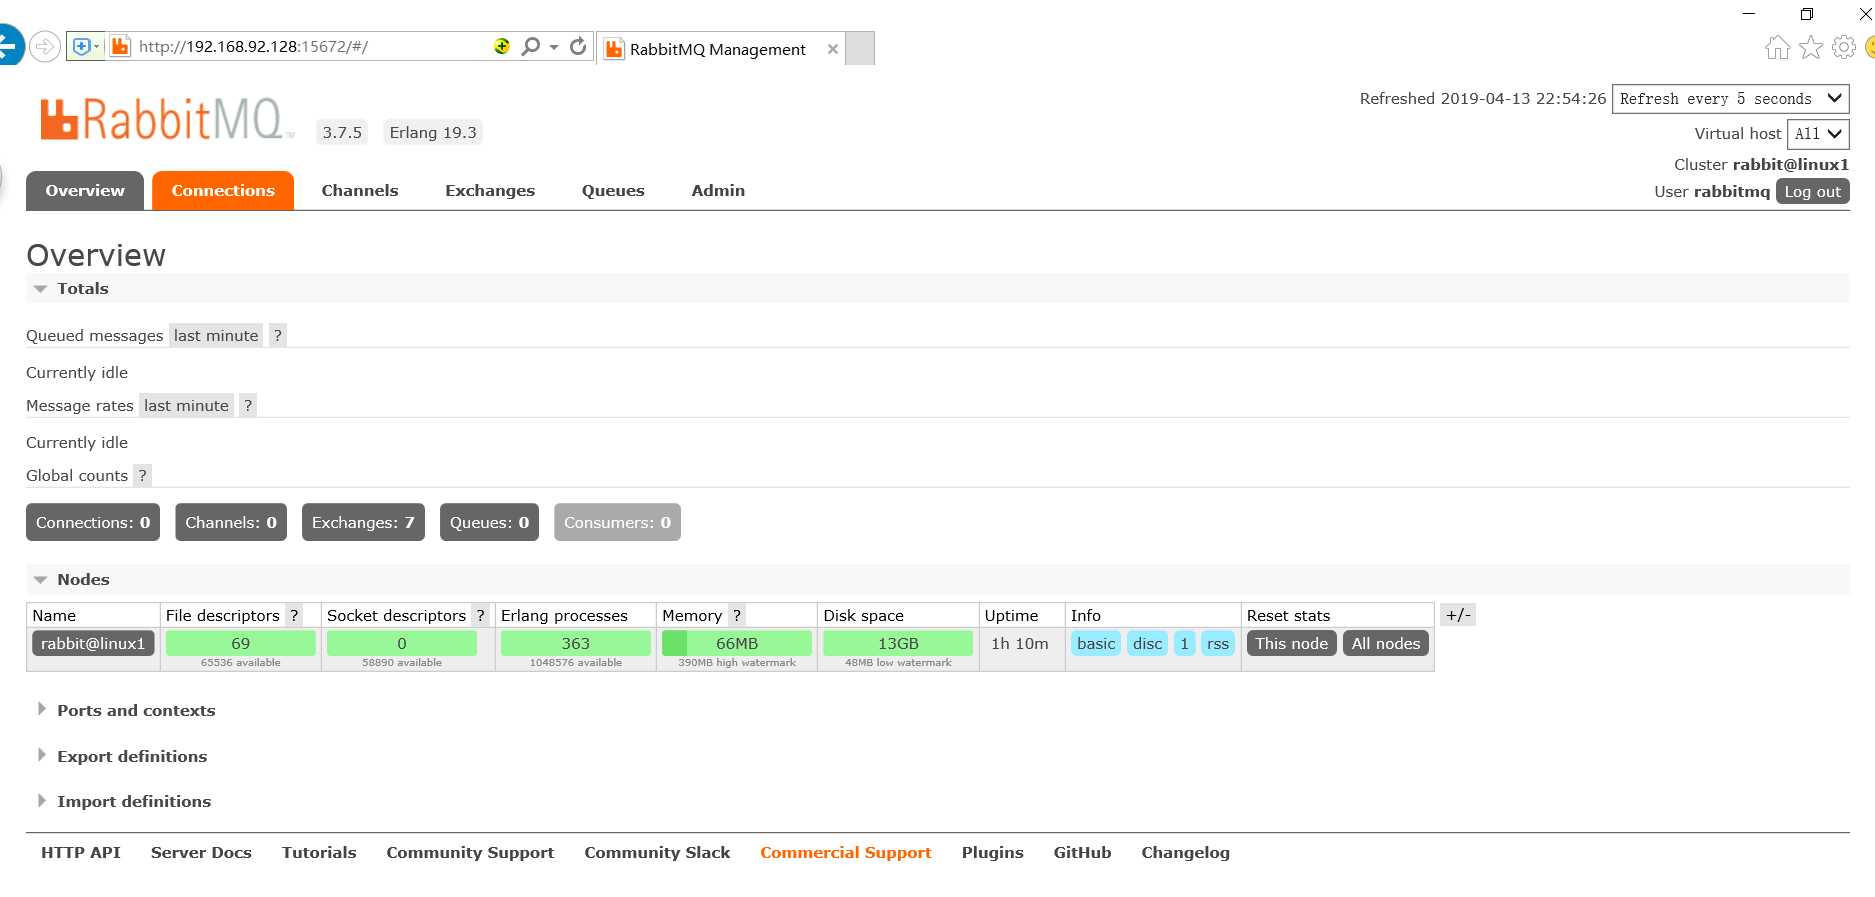Click the basic info tag

pos(1096,644)
